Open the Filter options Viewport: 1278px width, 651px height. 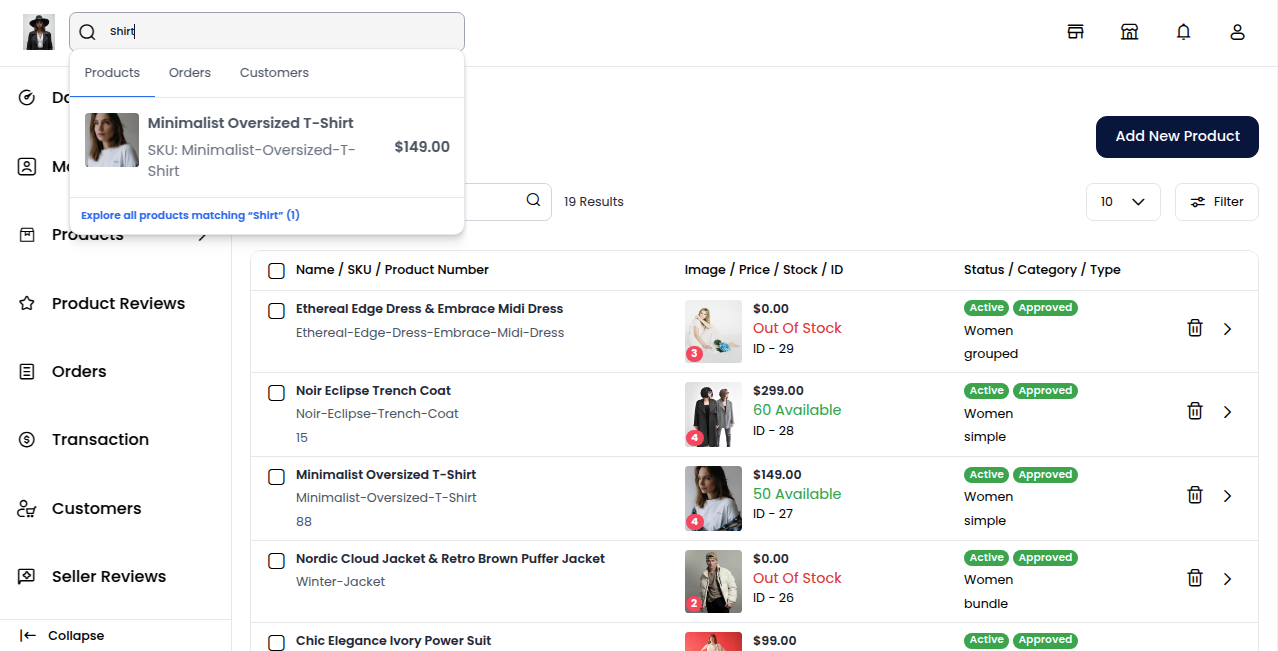[1216, 201]
